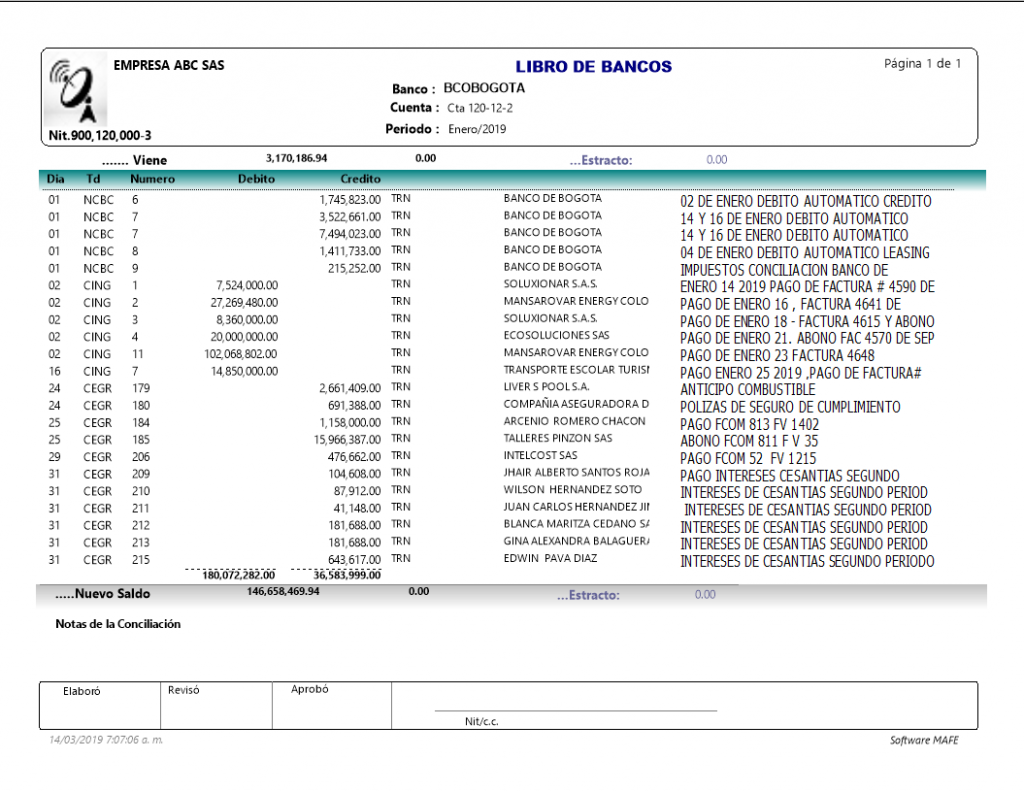
Task: Click the Enero/2019 period value
Action: (x=477, y=129)
